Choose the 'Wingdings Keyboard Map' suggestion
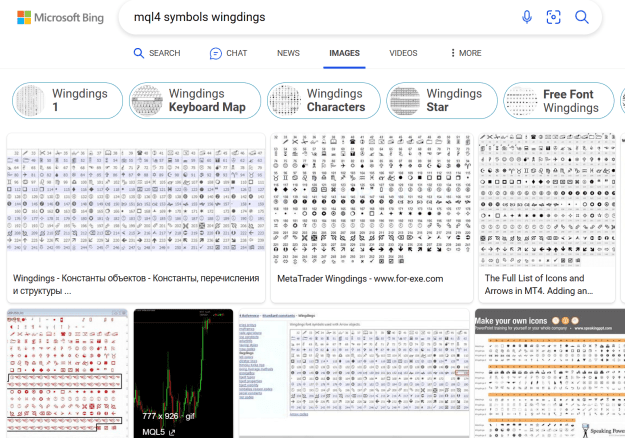The image size is (625, 438). click(x=195, y=100)
